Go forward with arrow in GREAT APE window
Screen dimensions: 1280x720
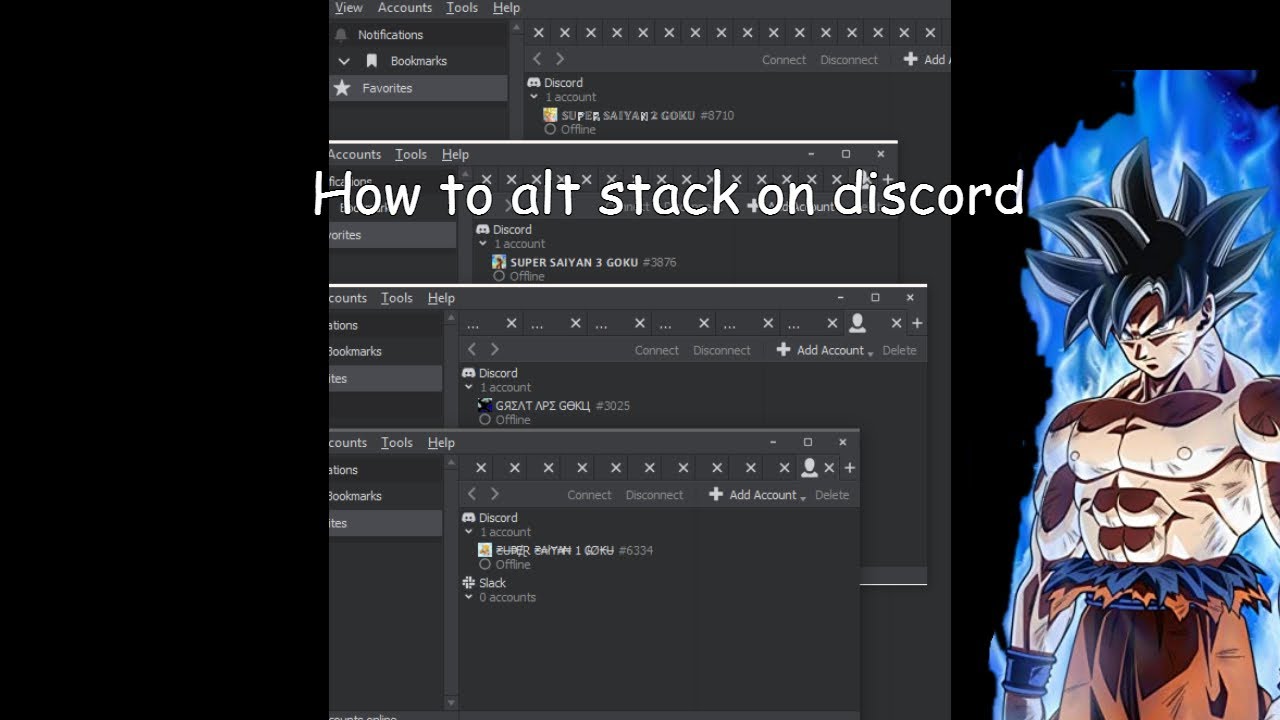[x=494, y=349]
